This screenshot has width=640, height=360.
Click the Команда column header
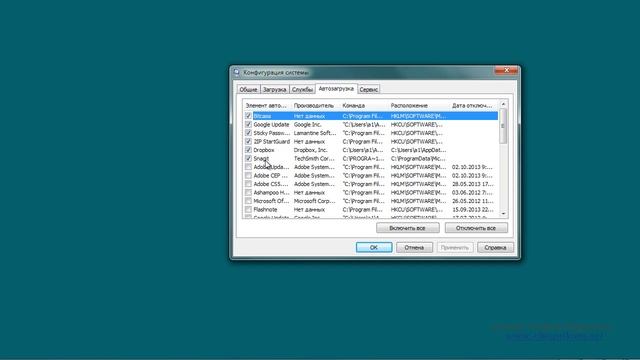coord(364,106)
